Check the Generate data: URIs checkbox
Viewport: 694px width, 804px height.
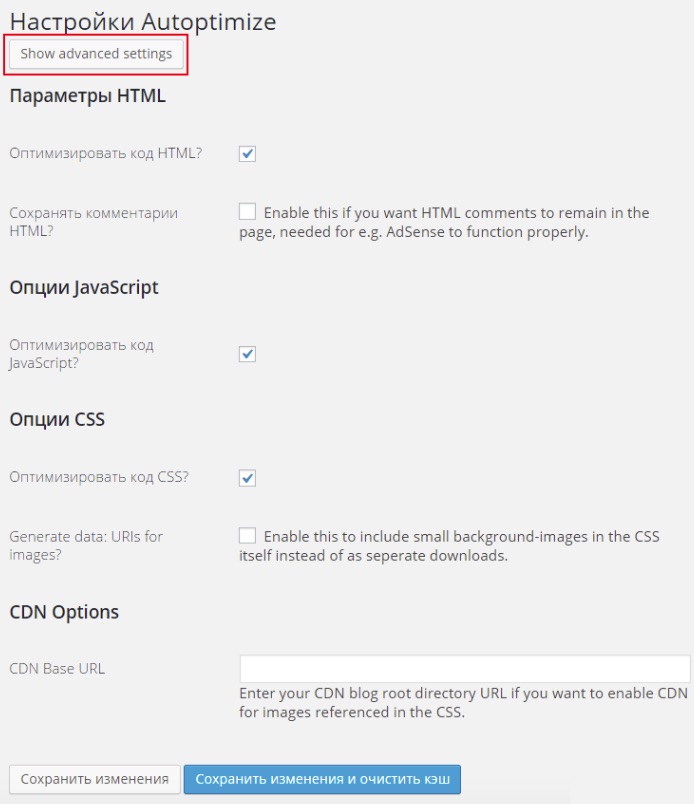point(248,536)
